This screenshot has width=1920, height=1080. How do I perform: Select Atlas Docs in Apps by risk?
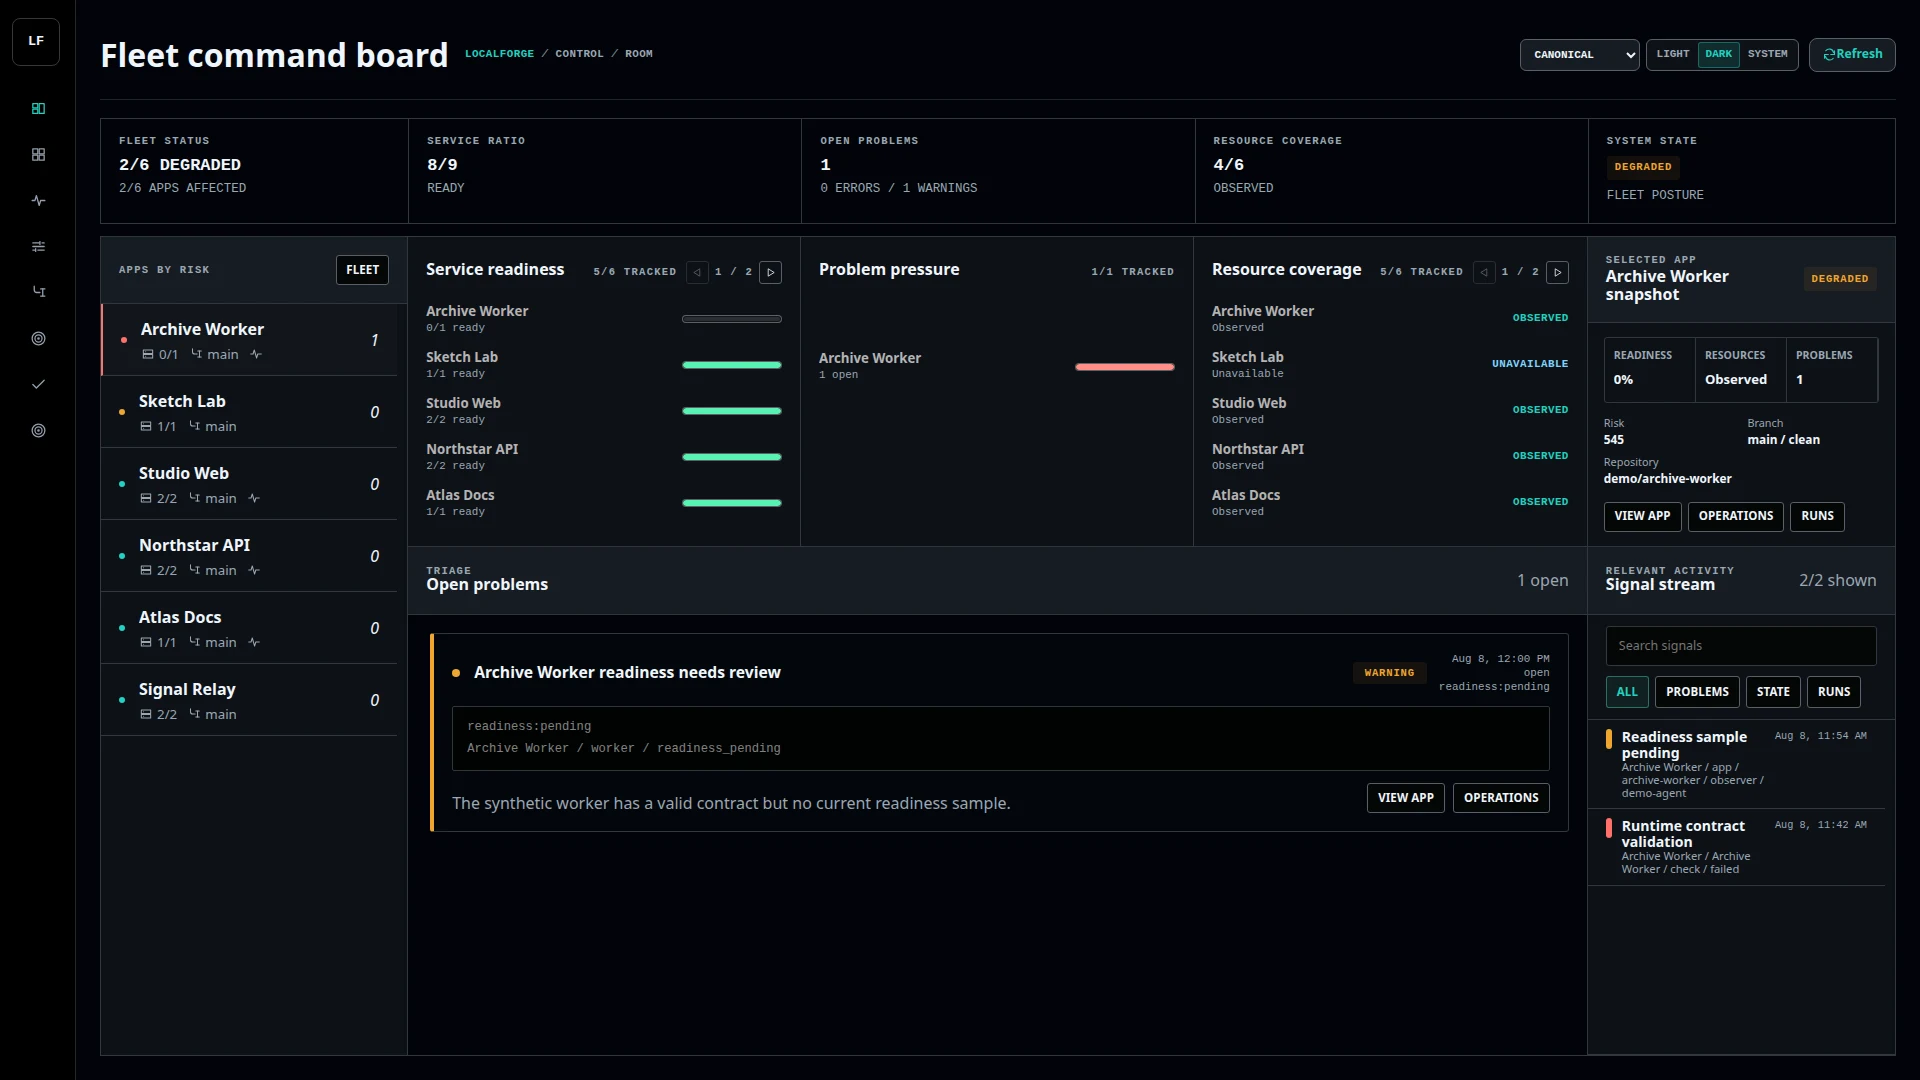[250, 628]
